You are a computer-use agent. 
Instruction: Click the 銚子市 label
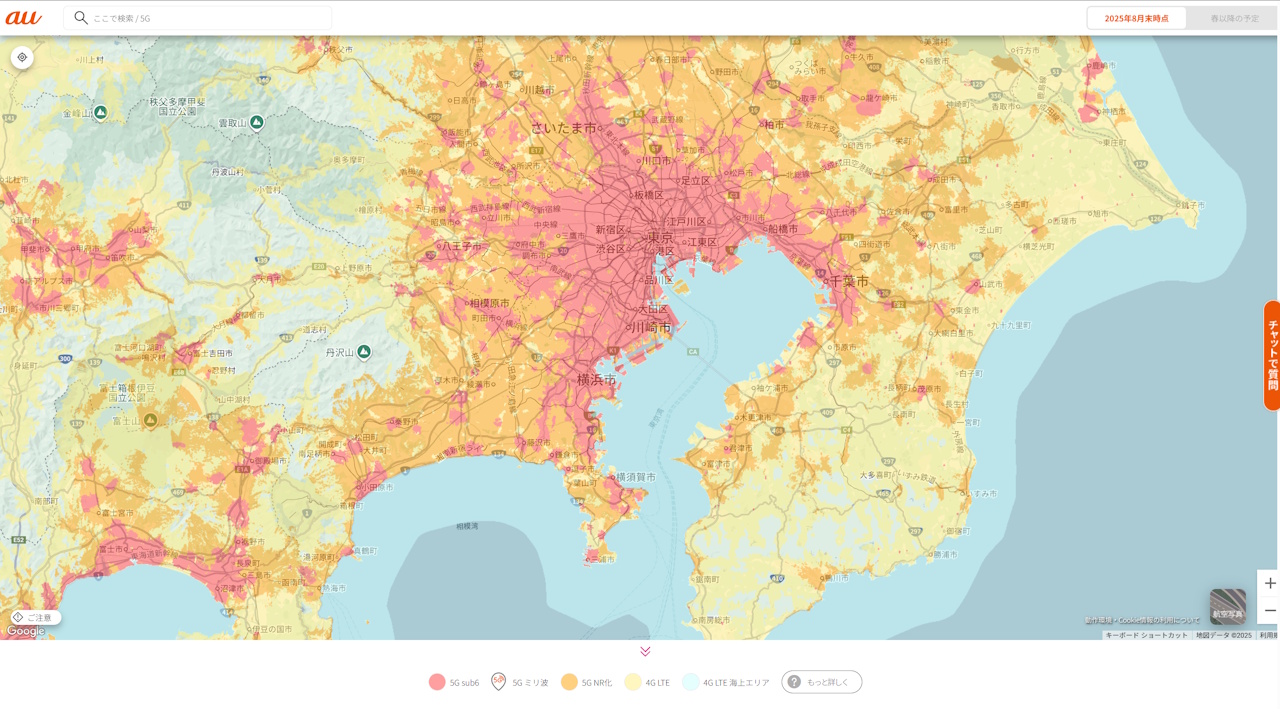pyautogui.click(x=1192, y=204)
